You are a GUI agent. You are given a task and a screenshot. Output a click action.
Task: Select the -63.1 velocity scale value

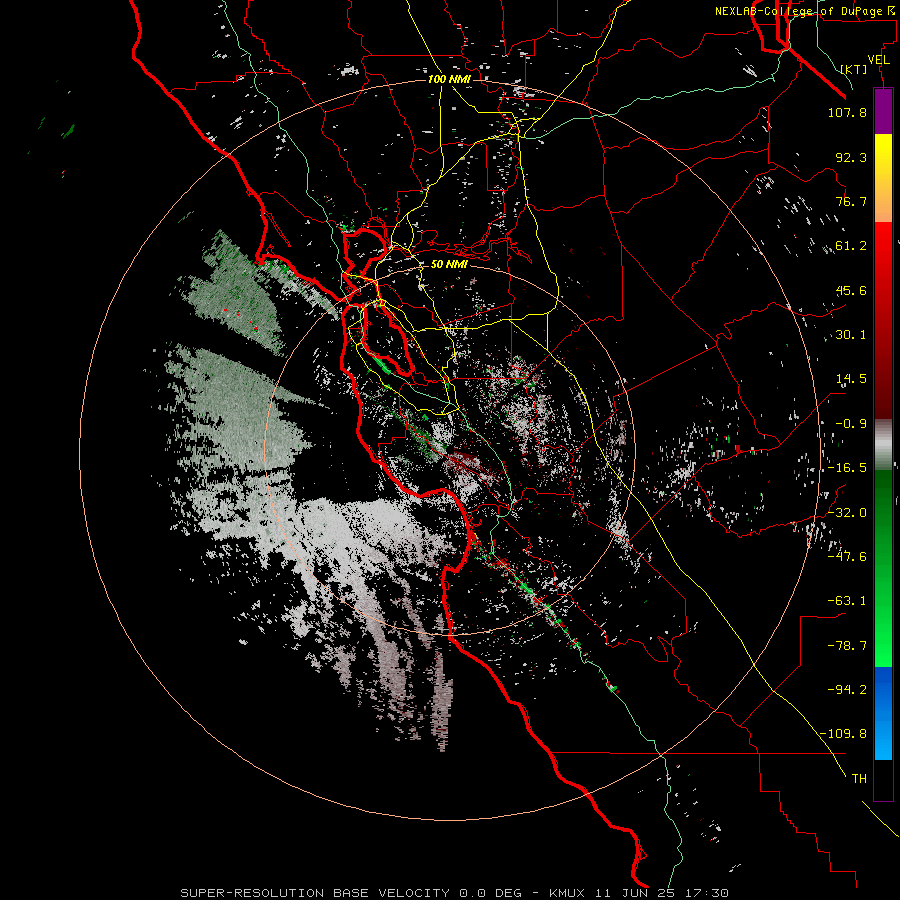coord(847,601)
